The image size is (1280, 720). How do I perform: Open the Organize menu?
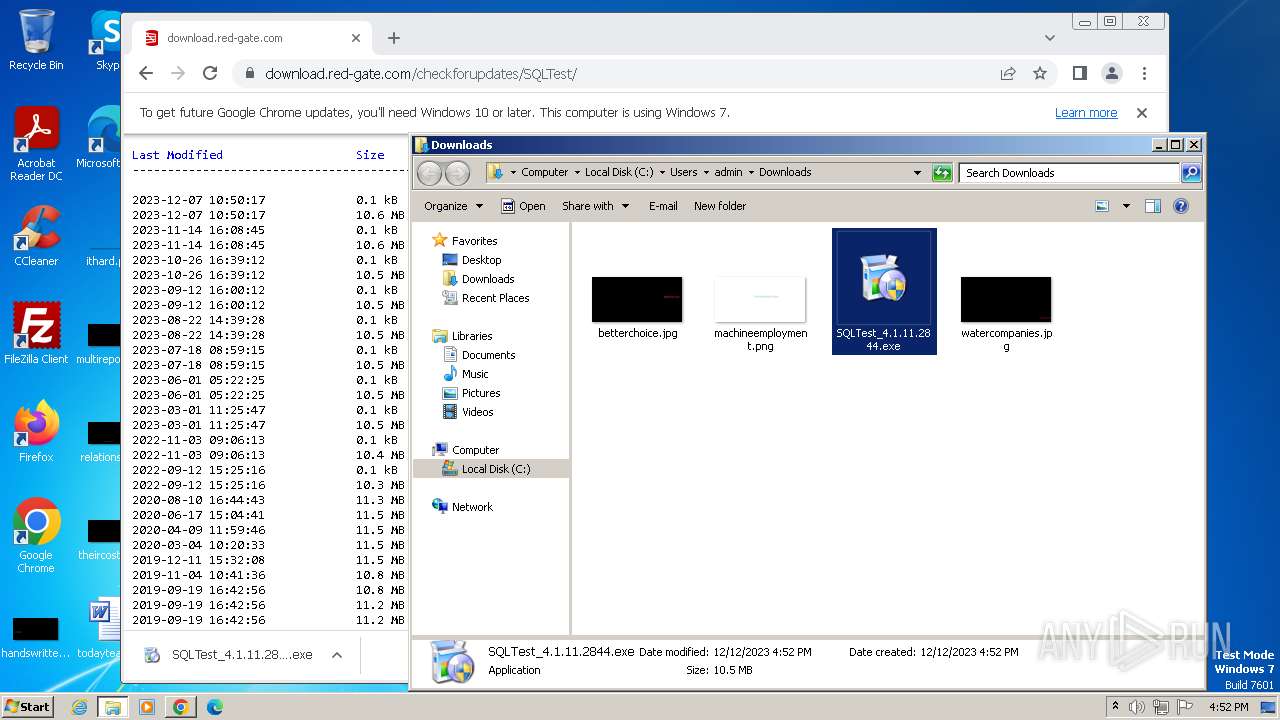click(x=453, y=206)
